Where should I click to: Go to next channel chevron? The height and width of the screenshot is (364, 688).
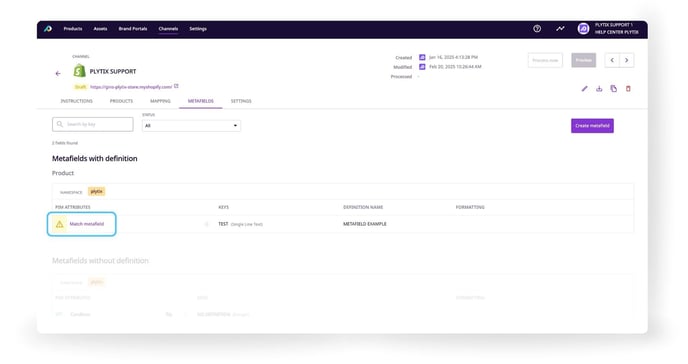pos(627,61)
